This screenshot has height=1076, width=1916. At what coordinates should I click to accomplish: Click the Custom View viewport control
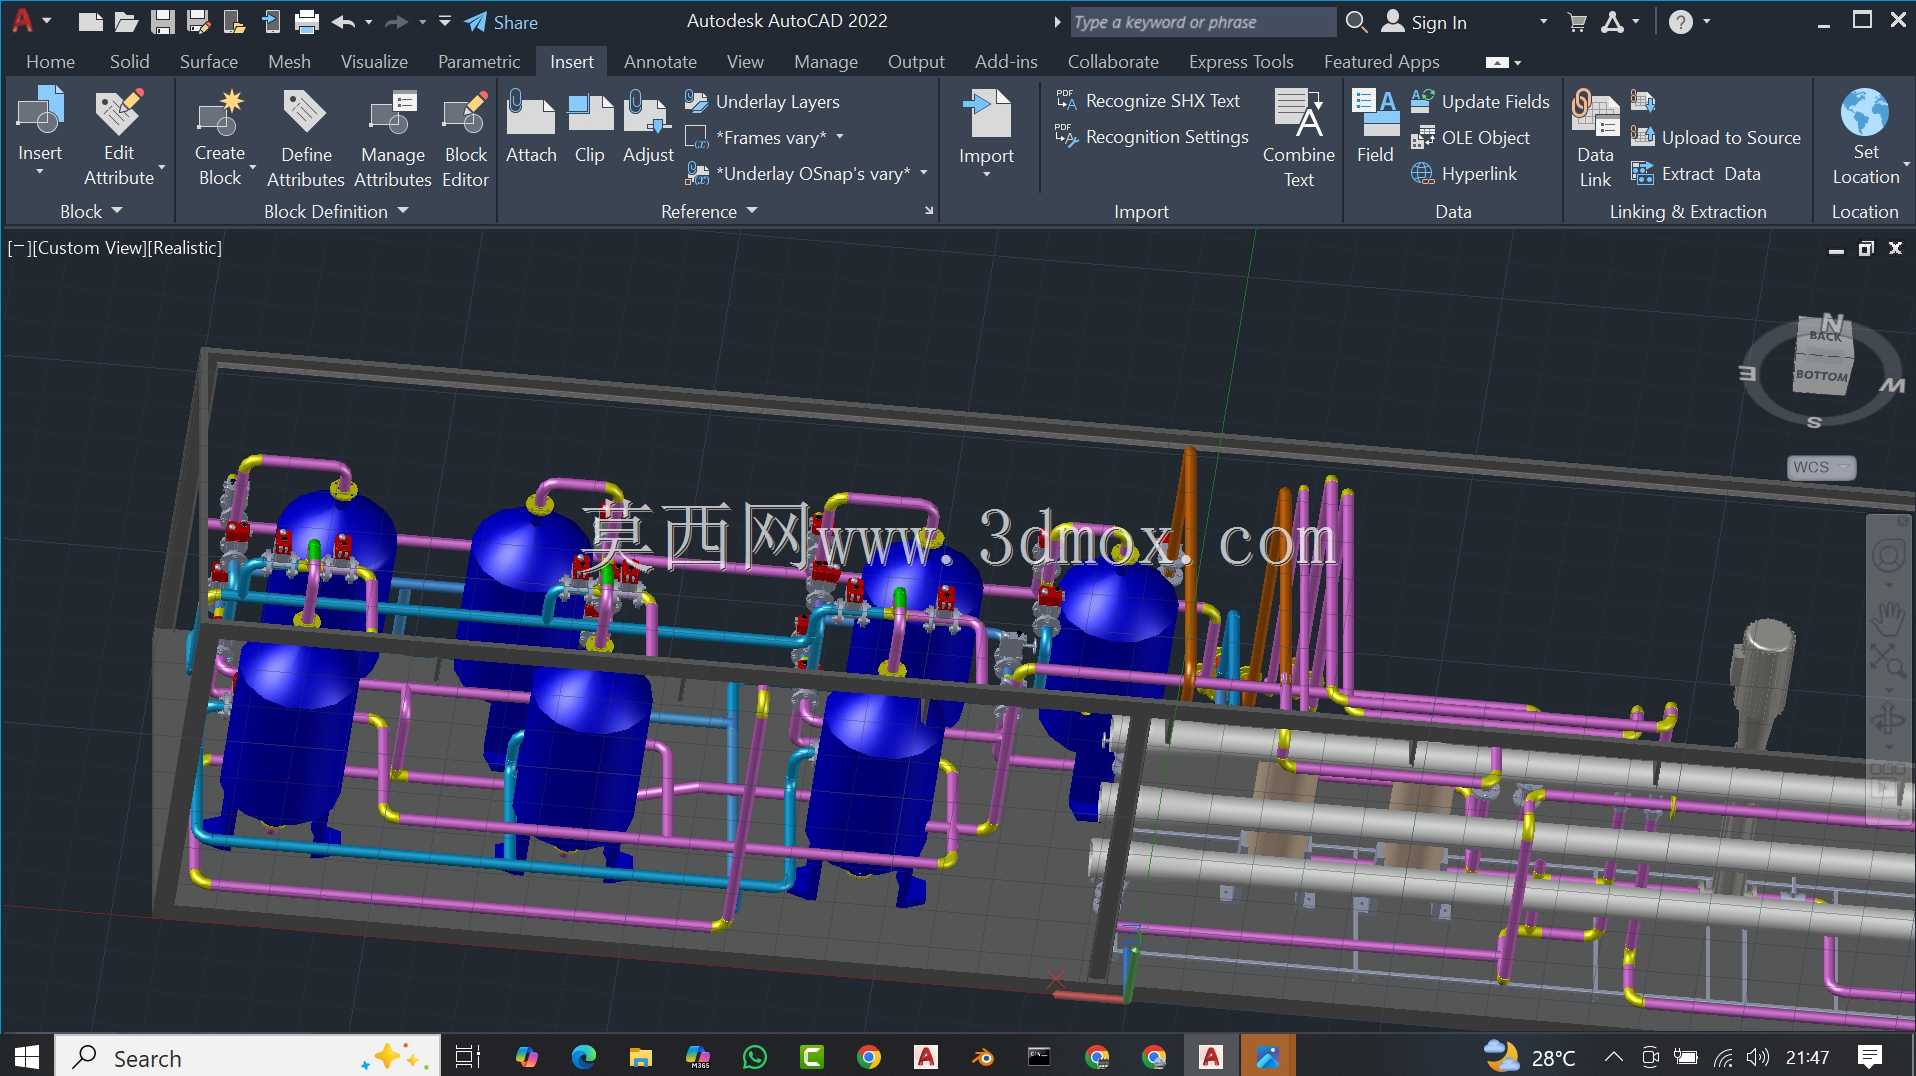point(90,247)
